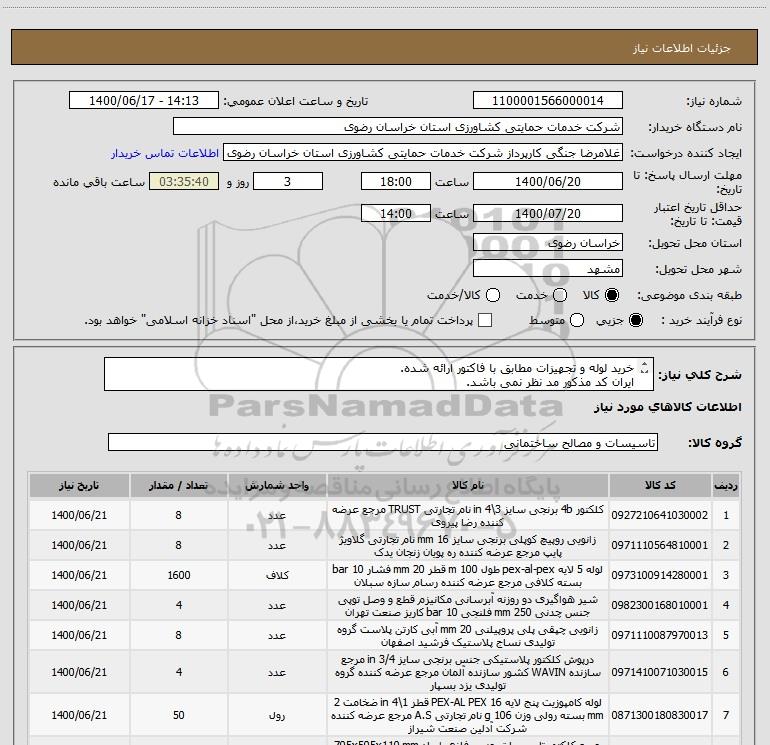Viewport: 770px width, 745px height.
Task: Toggle the اسناد خزانه اسلامی payment checkbox
Action: click(x=485, y=320)
